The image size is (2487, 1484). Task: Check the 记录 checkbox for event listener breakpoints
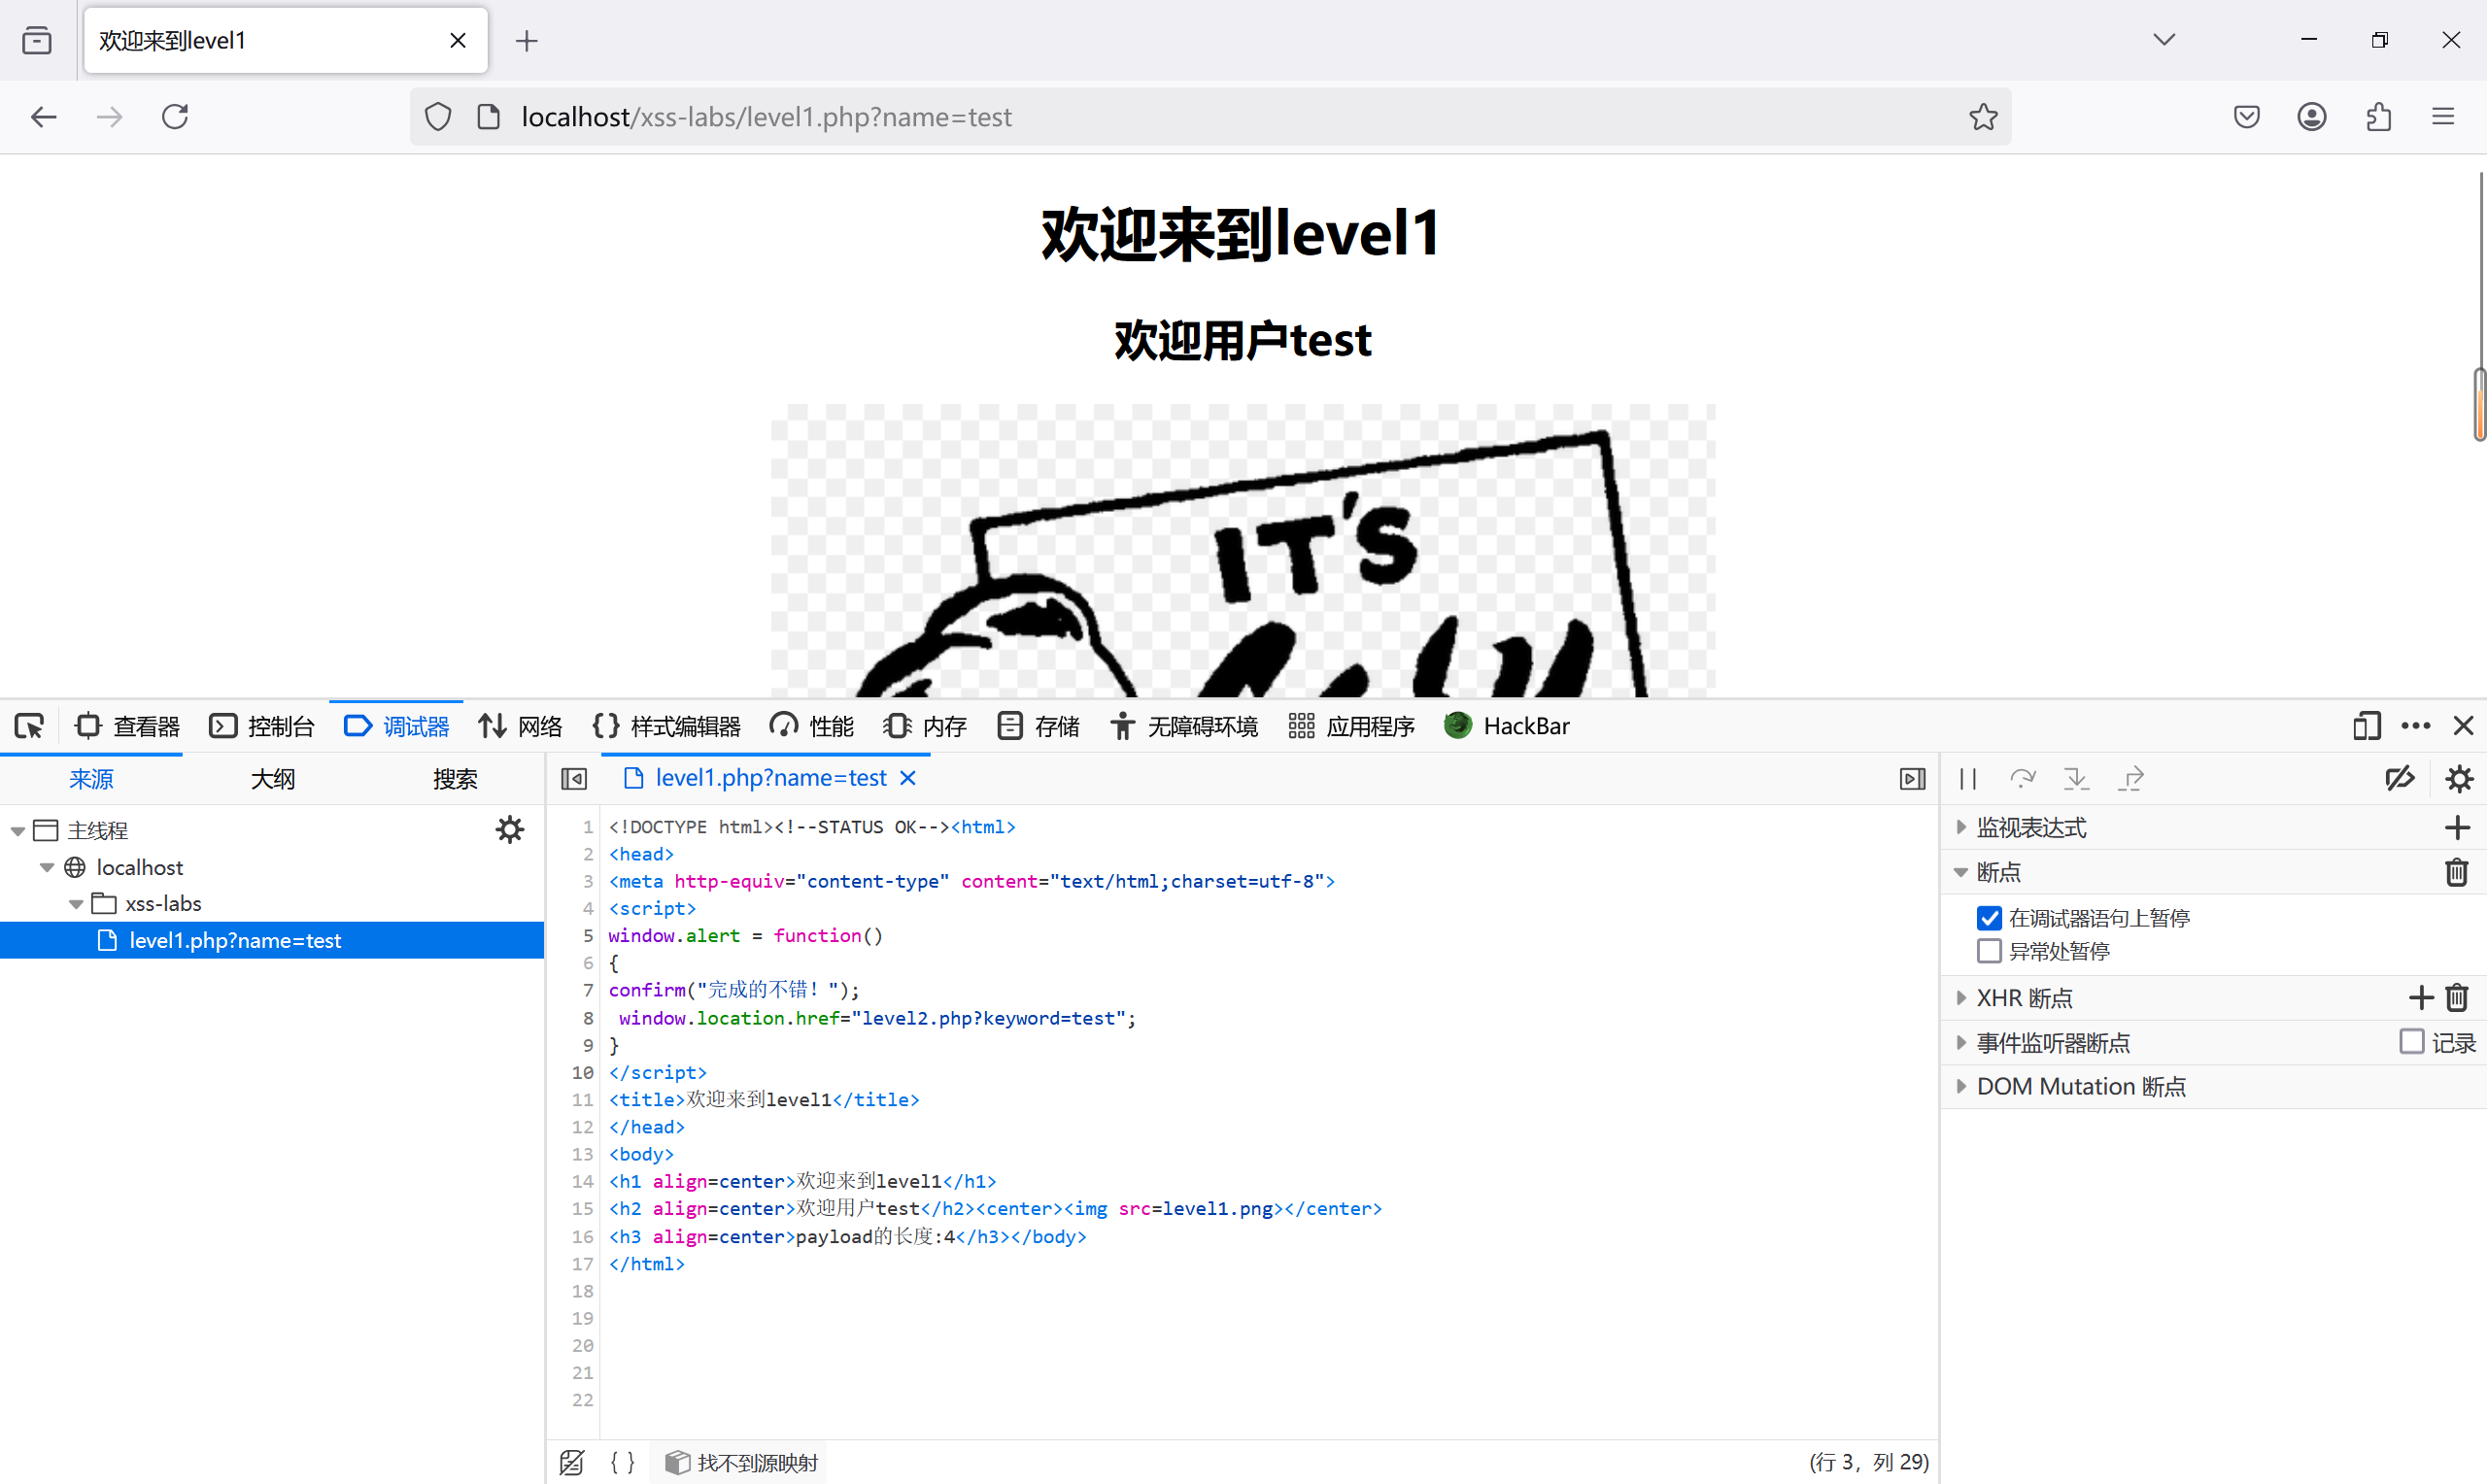click(x=2412, y=1042)
